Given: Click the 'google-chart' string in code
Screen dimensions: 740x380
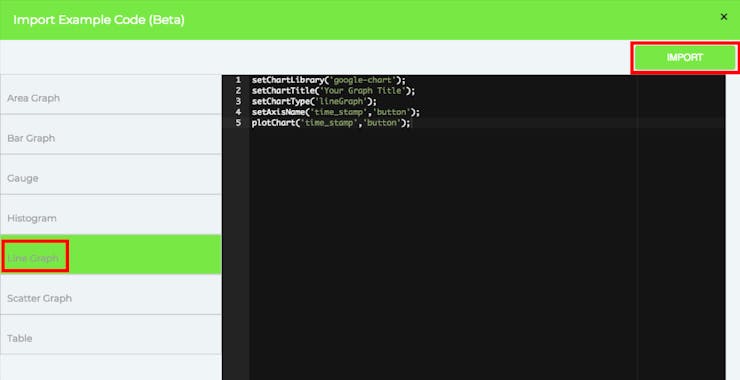Looking at the screenshot, I should click(363, 80).
